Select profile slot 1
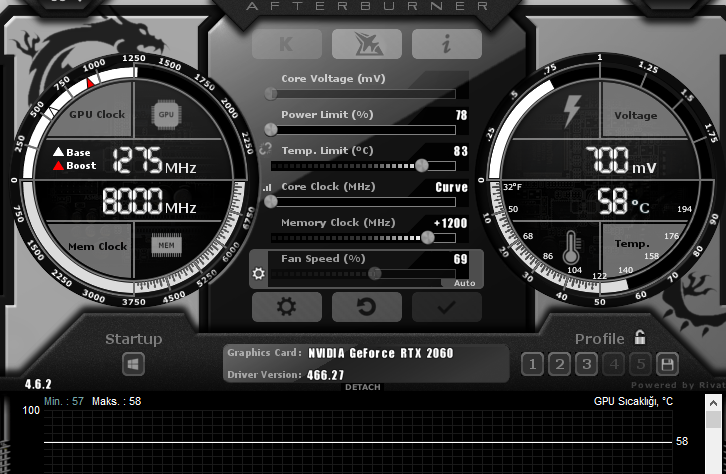Screen dimensions: 726x474 click(532, 364)
